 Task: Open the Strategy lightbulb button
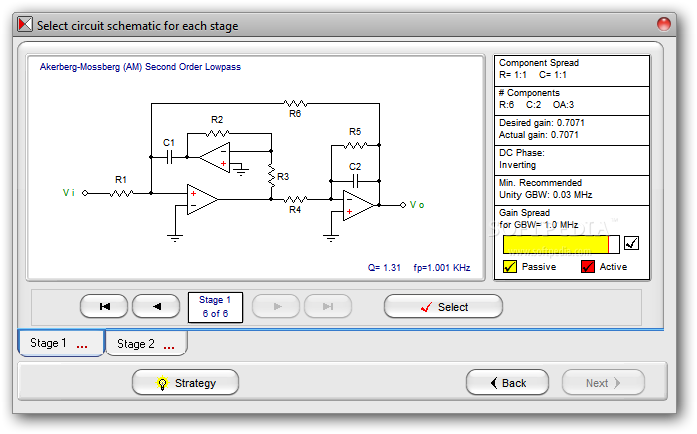(x=185, y=382)
